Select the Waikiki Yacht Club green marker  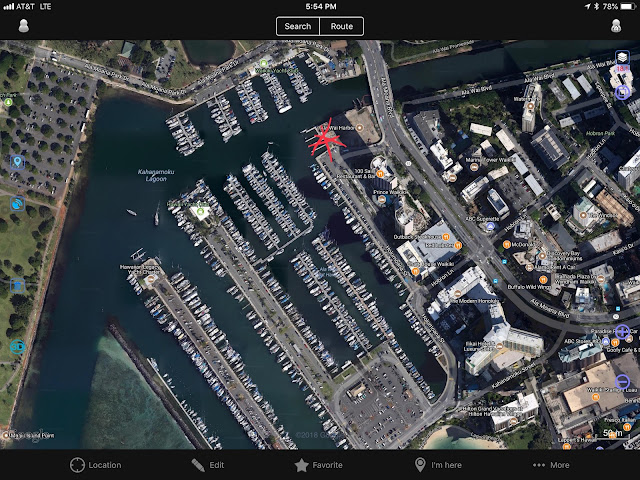264,63
